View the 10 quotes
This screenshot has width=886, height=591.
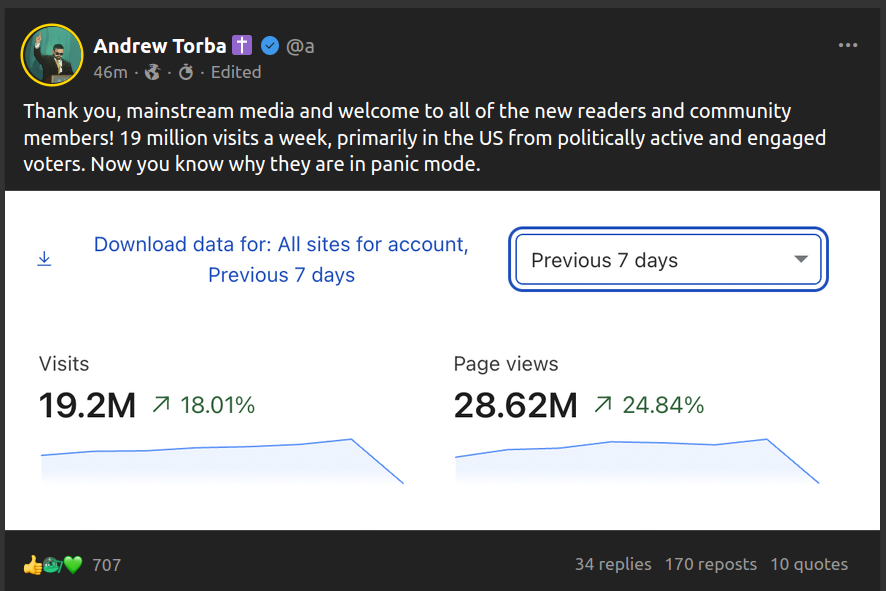click(x=809, y=565)
